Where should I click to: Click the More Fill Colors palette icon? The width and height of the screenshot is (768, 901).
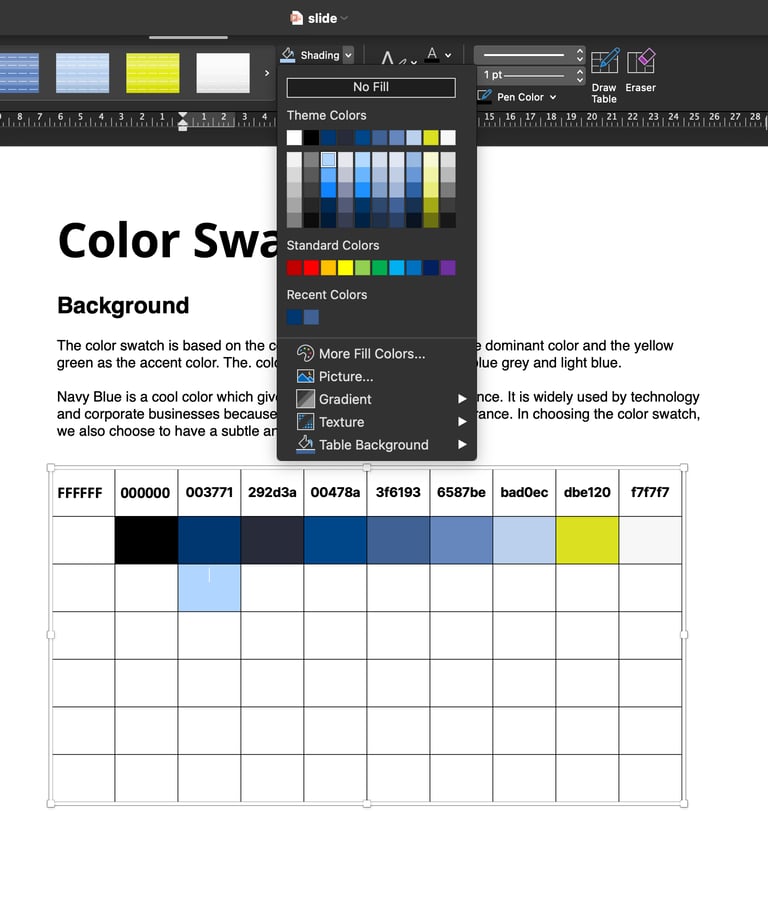pyautogui.click(x=305, y=353)
